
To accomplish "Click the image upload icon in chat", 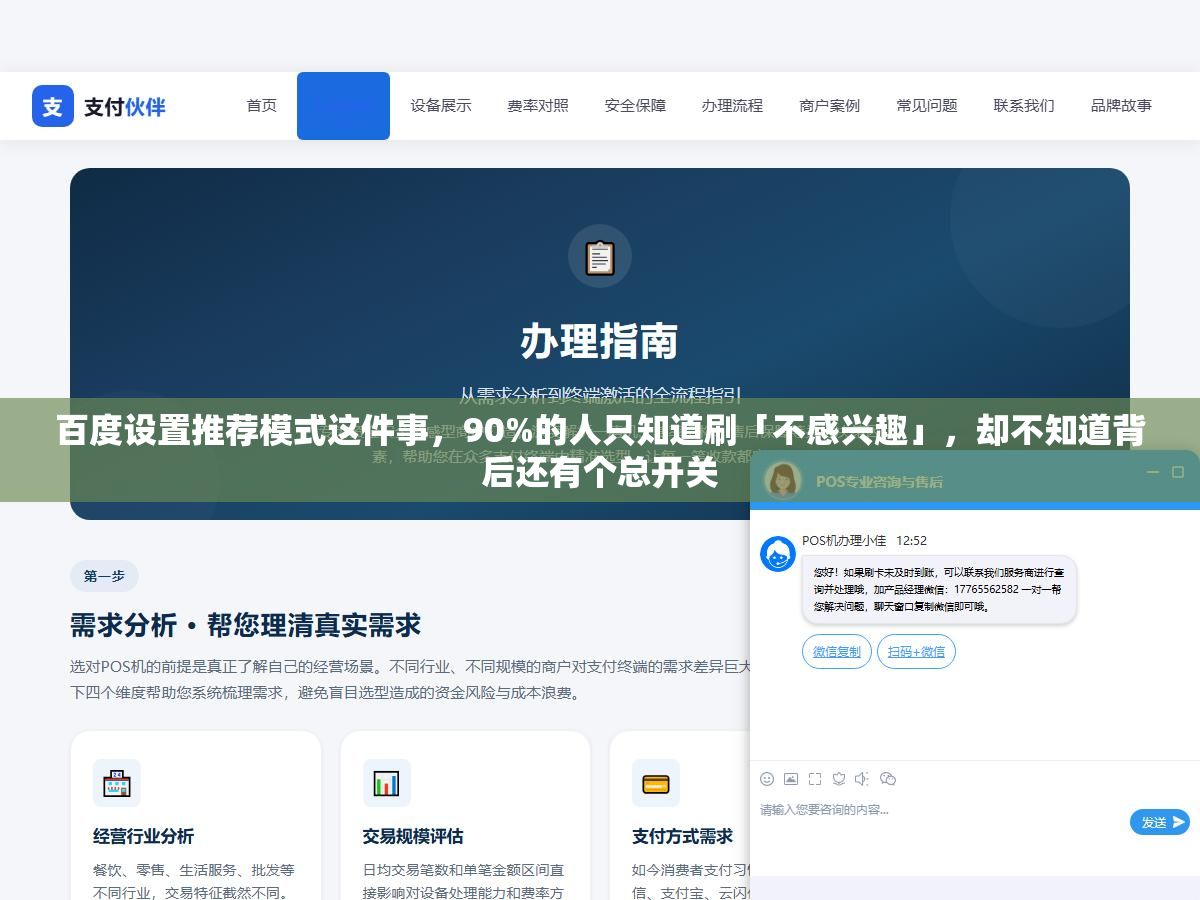I will tap(791, 778).
